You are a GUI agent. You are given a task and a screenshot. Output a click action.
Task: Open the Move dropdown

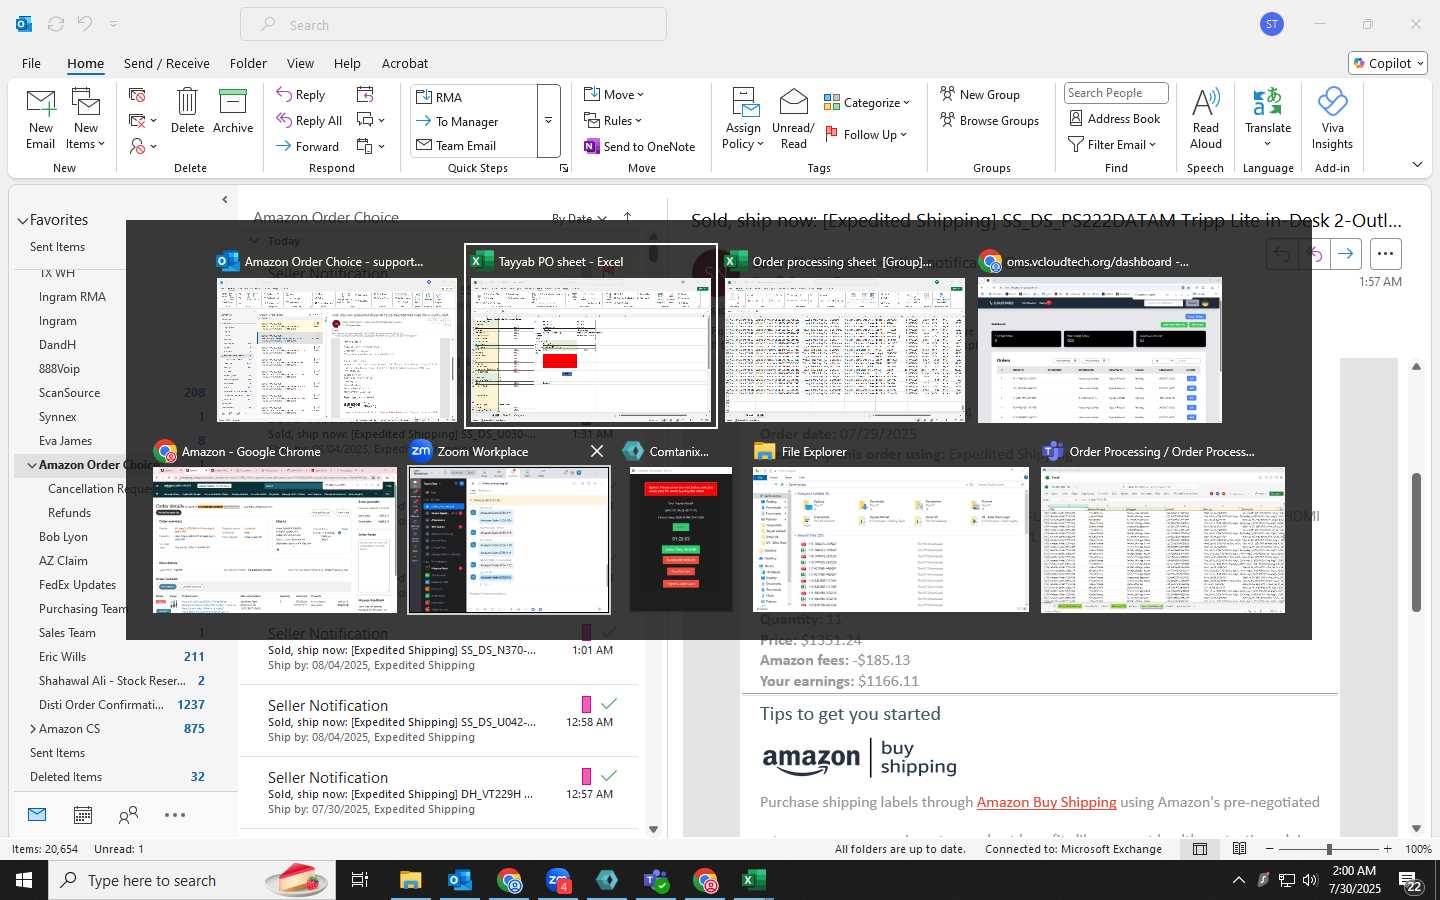click(614, 94)
